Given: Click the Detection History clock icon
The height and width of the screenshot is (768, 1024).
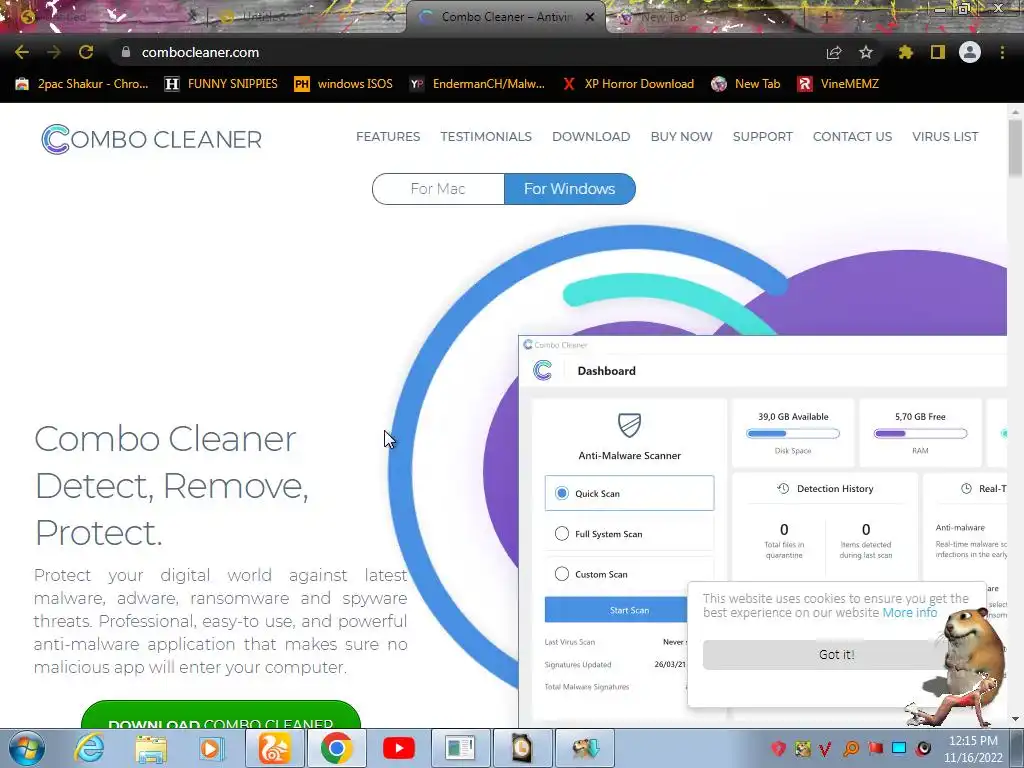Looking at the screenshot, I should point(783,488).
